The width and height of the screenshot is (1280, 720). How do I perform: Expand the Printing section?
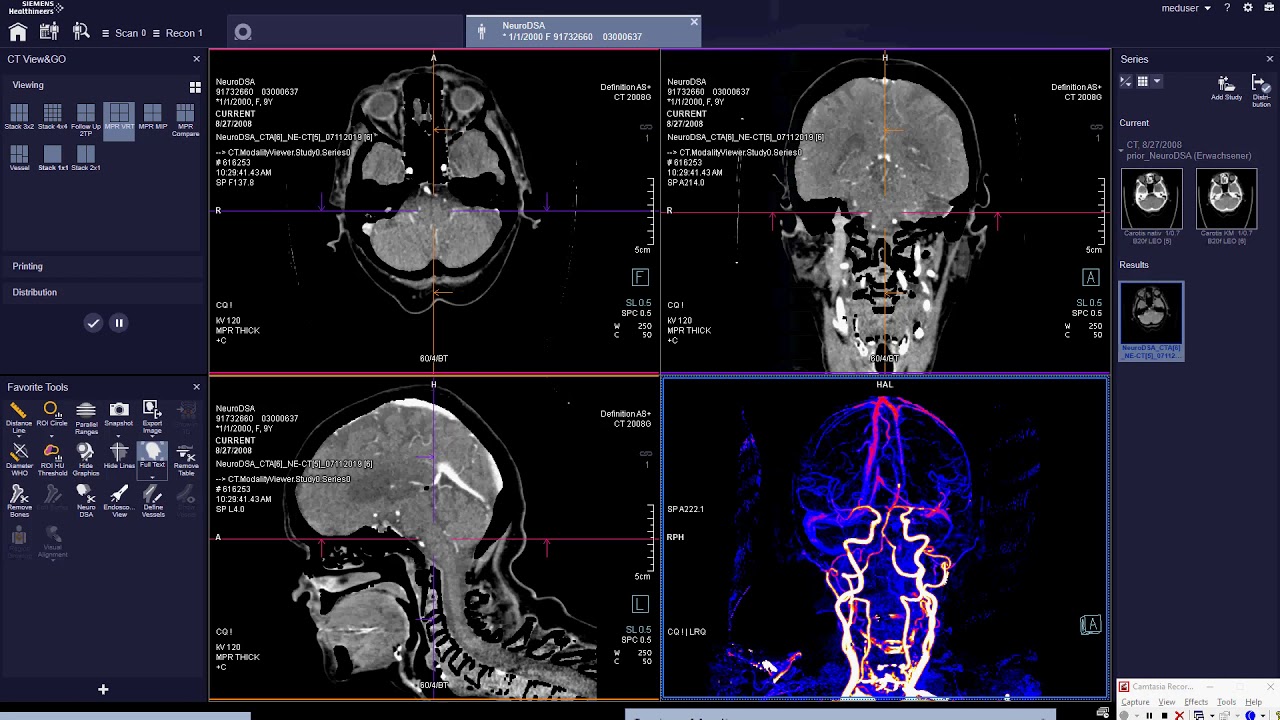(104, 266)
